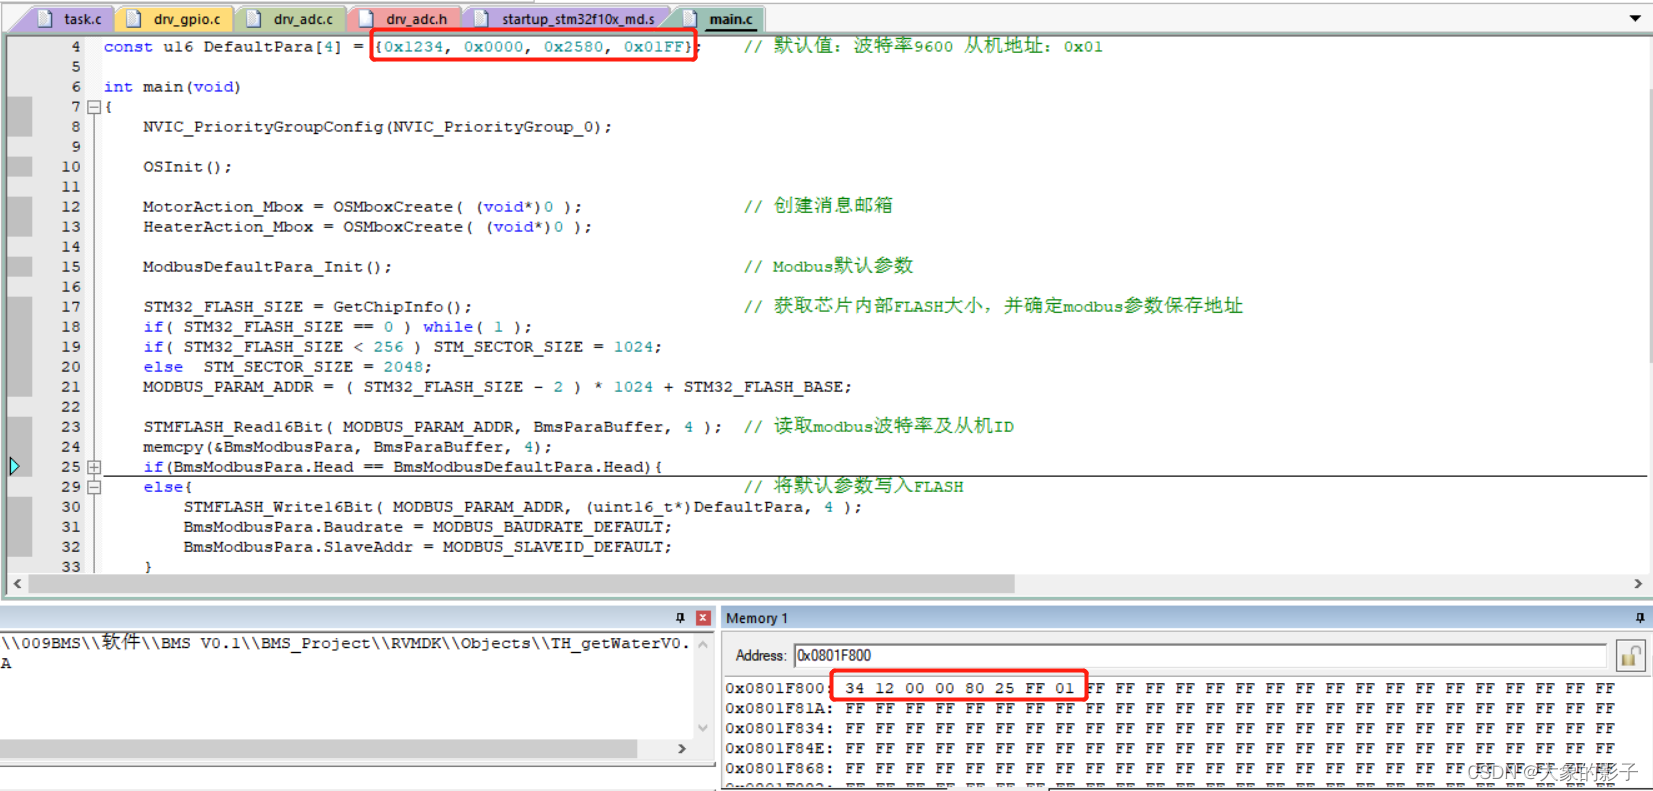Click the output panel scroll up arrow
This screenshot has width=1653, height=791.
pos(703,645)
